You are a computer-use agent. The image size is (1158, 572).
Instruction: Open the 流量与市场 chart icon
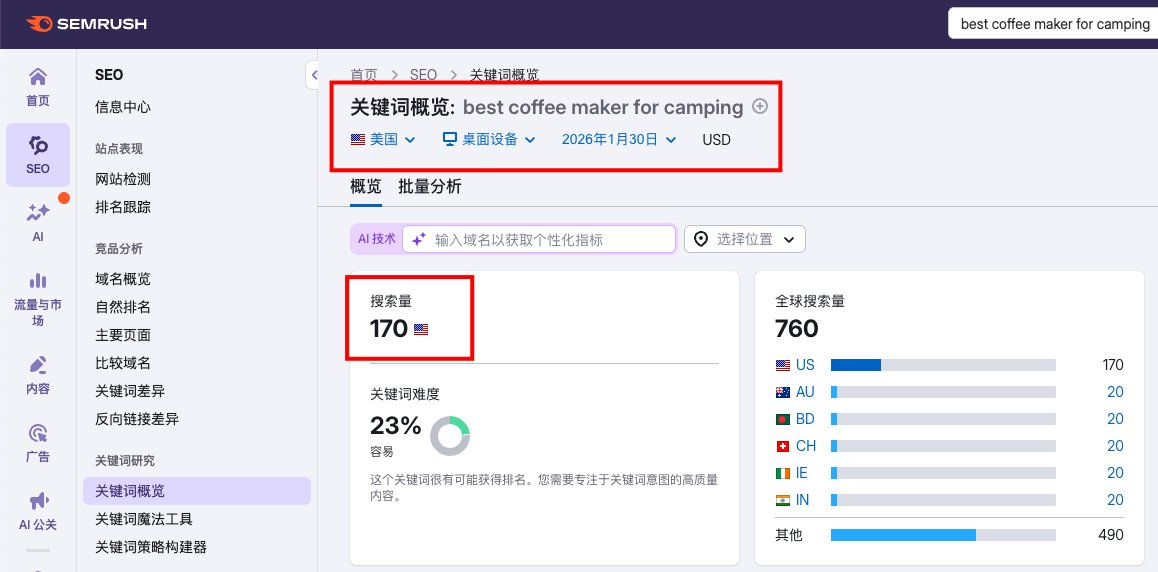[38, 280]
